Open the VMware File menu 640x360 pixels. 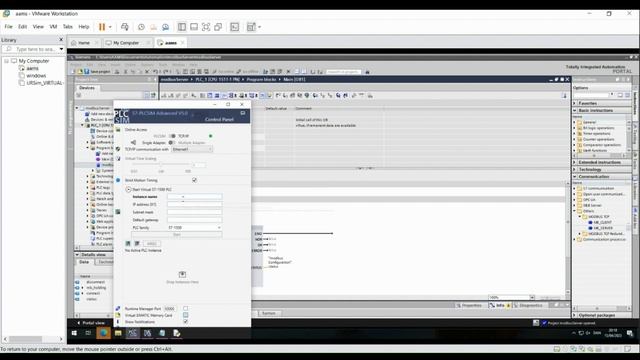[9, 27]
